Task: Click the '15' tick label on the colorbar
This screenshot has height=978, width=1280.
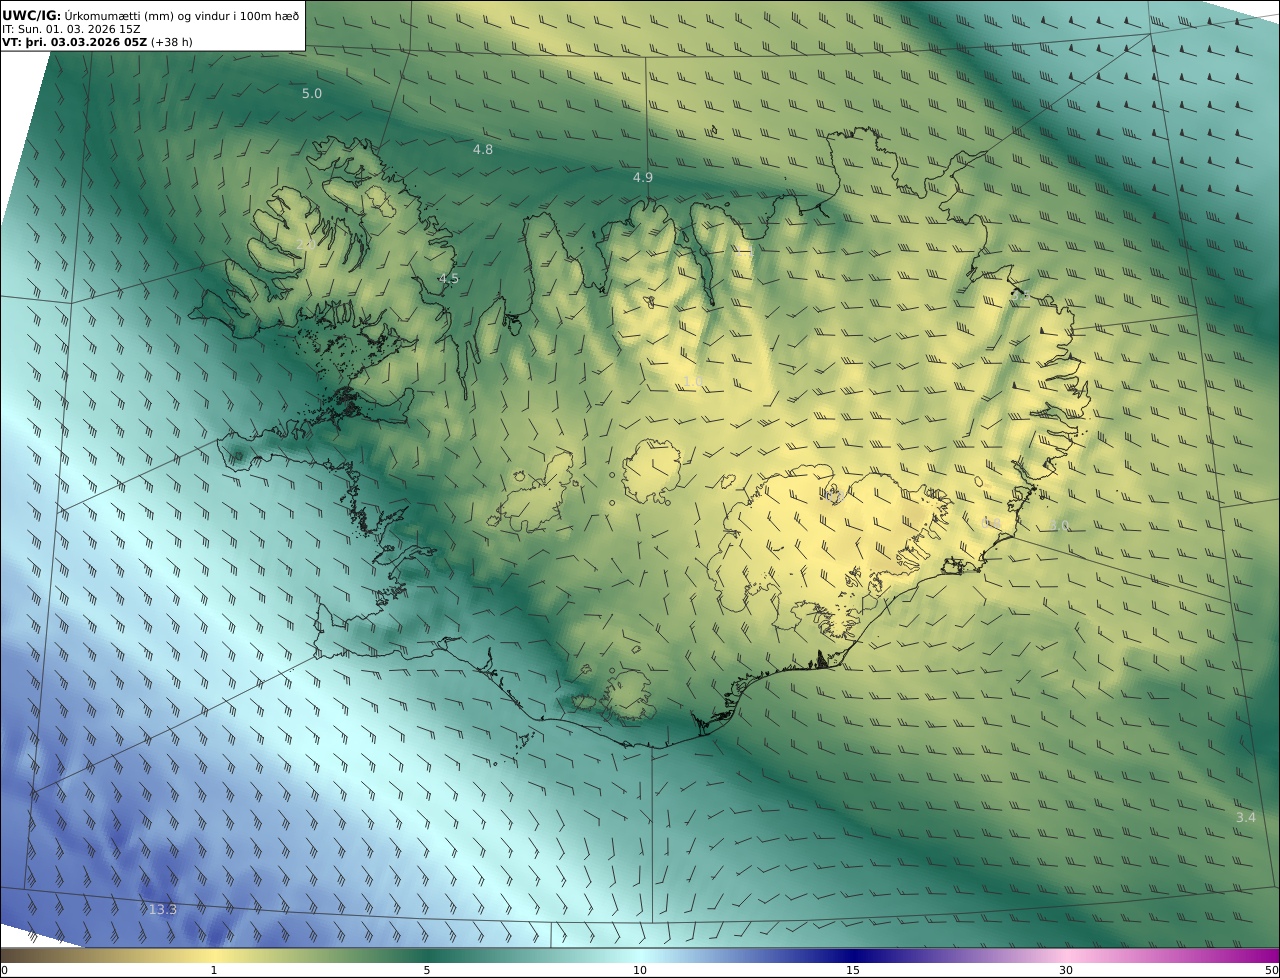Action: point(853,970)
